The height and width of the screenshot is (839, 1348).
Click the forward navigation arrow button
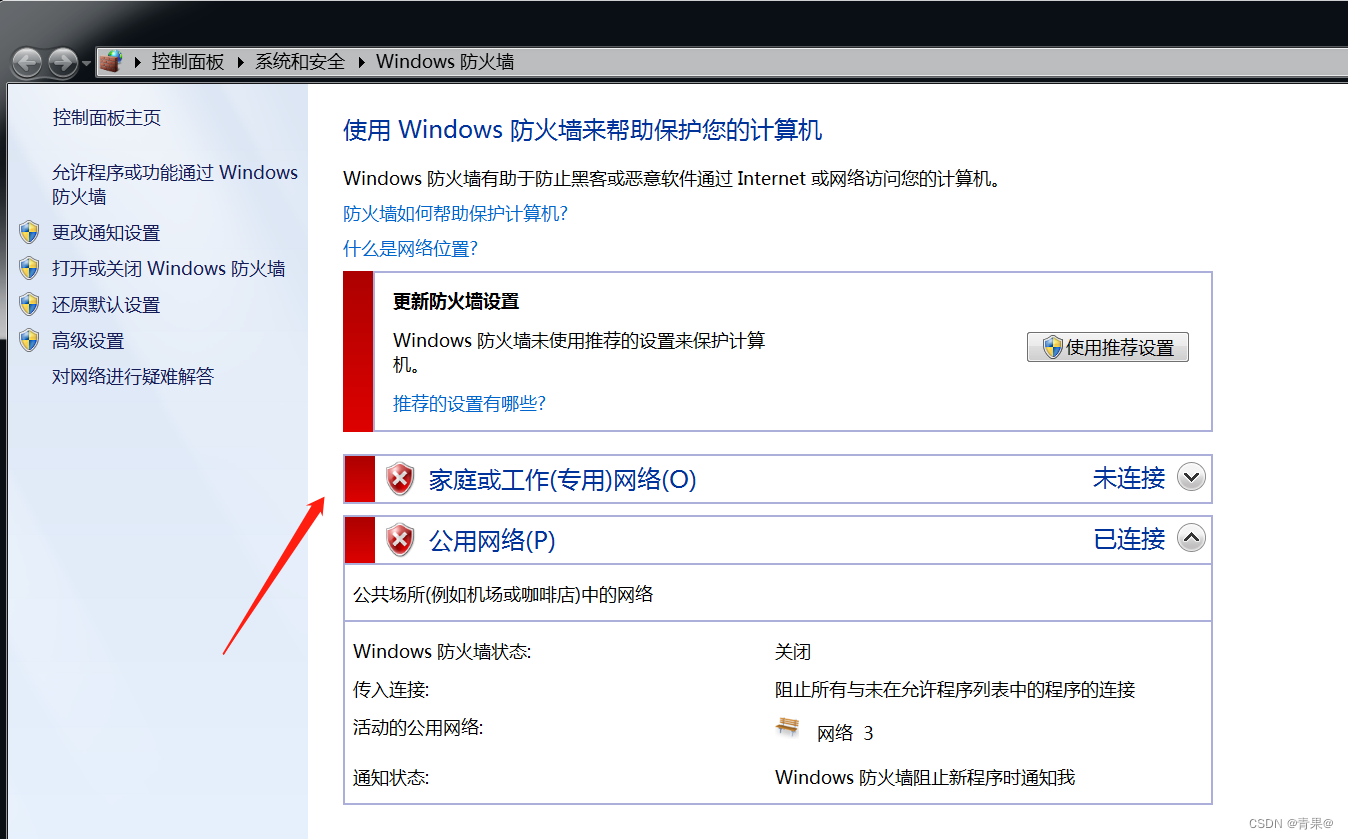click(x=63, y=62)
